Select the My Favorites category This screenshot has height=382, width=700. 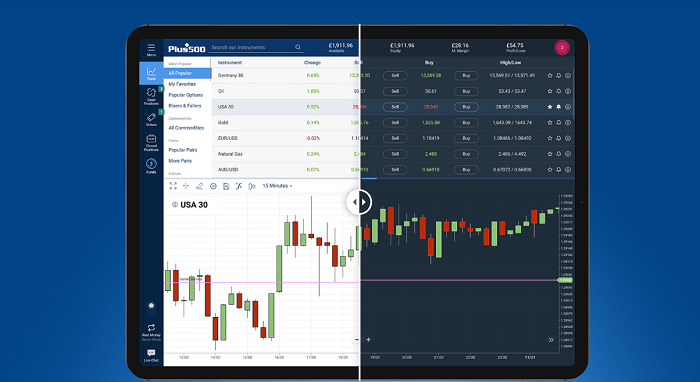[x=182, y=84]
